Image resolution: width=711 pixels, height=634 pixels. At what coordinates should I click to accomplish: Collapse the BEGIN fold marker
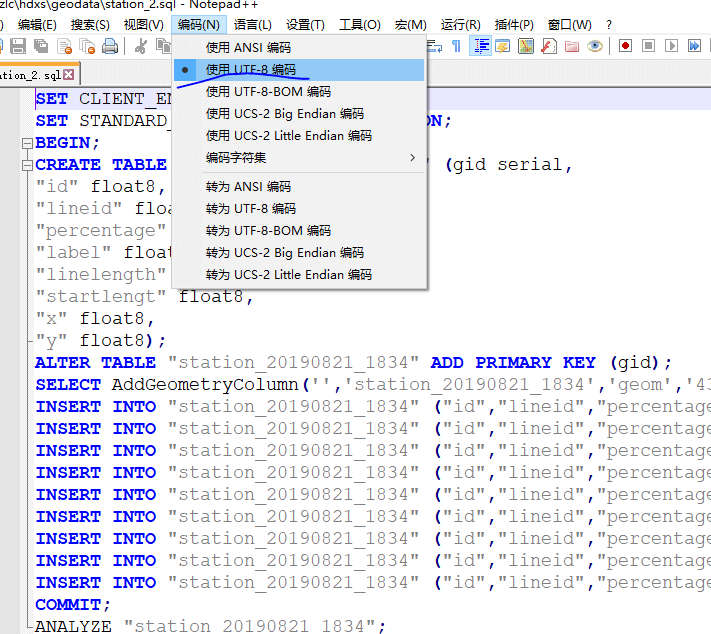tap(26, 143)
